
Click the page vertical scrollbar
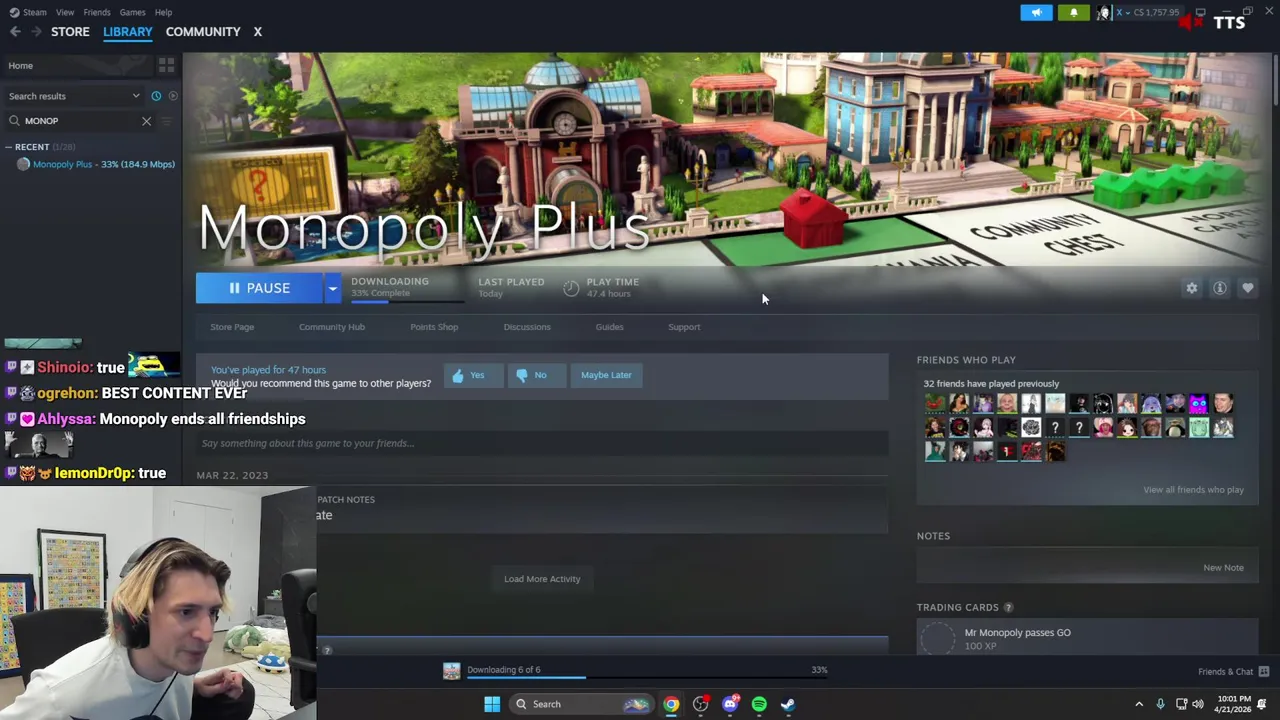(x=1275, y=80)
